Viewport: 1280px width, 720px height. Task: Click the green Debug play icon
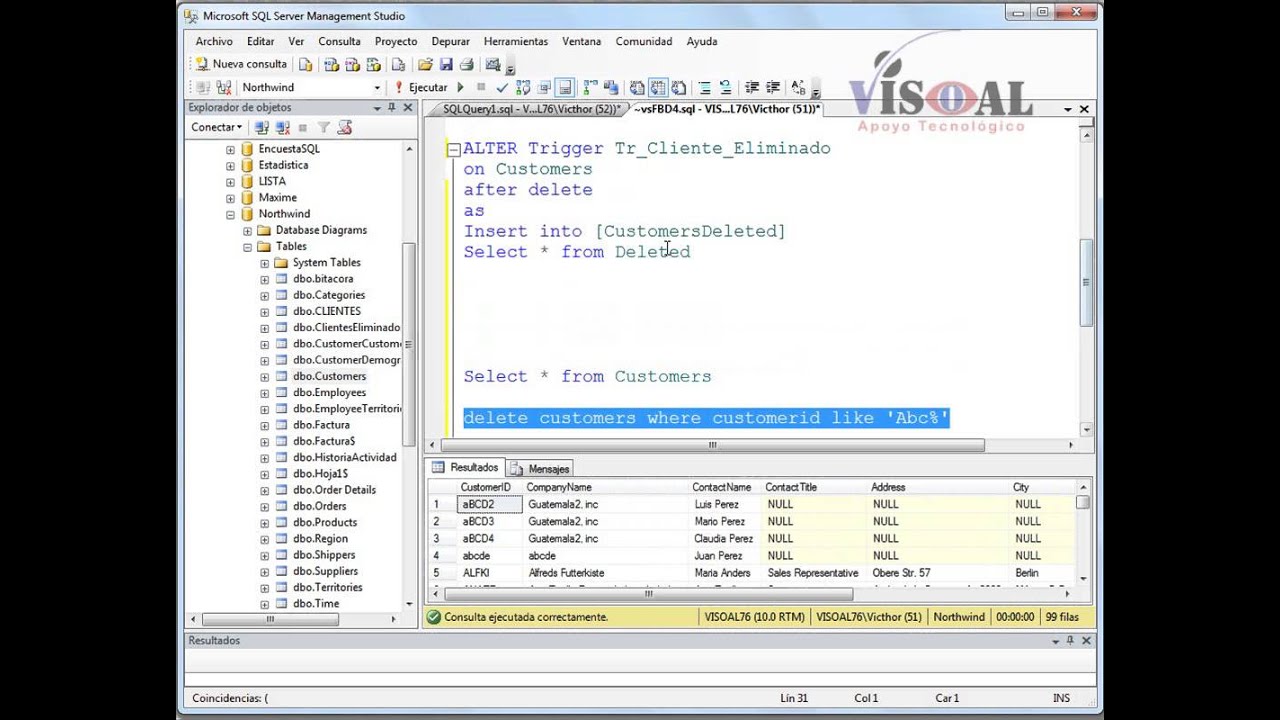tap(460, 87)
